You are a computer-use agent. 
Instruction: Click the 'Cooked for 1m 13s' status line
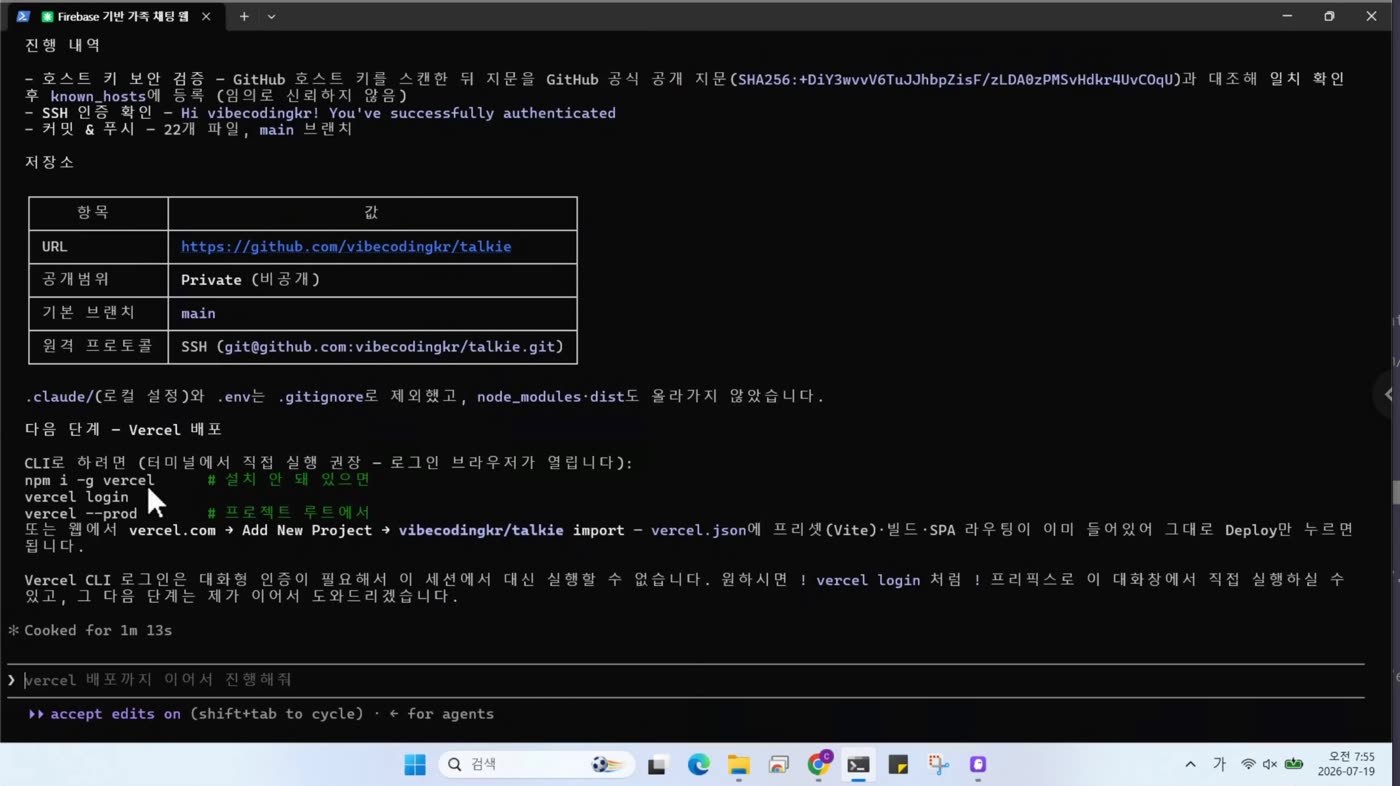pyautogui.click(x=98, y=631)
